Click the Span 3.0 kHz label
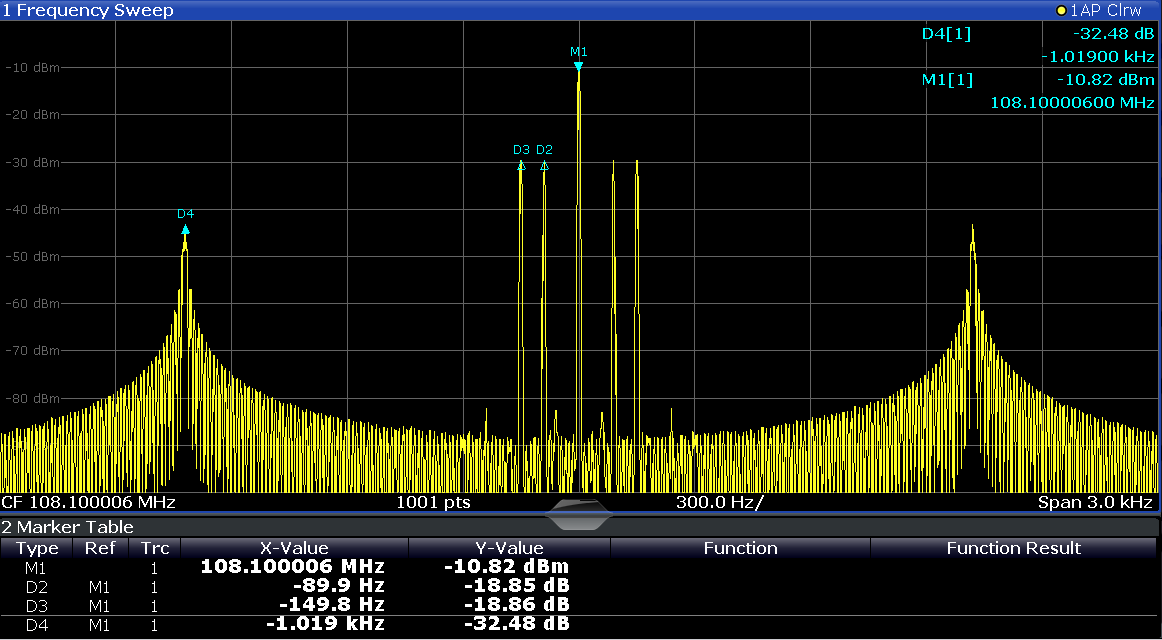Viewport: 1162px width, 640px height. 1095,501
